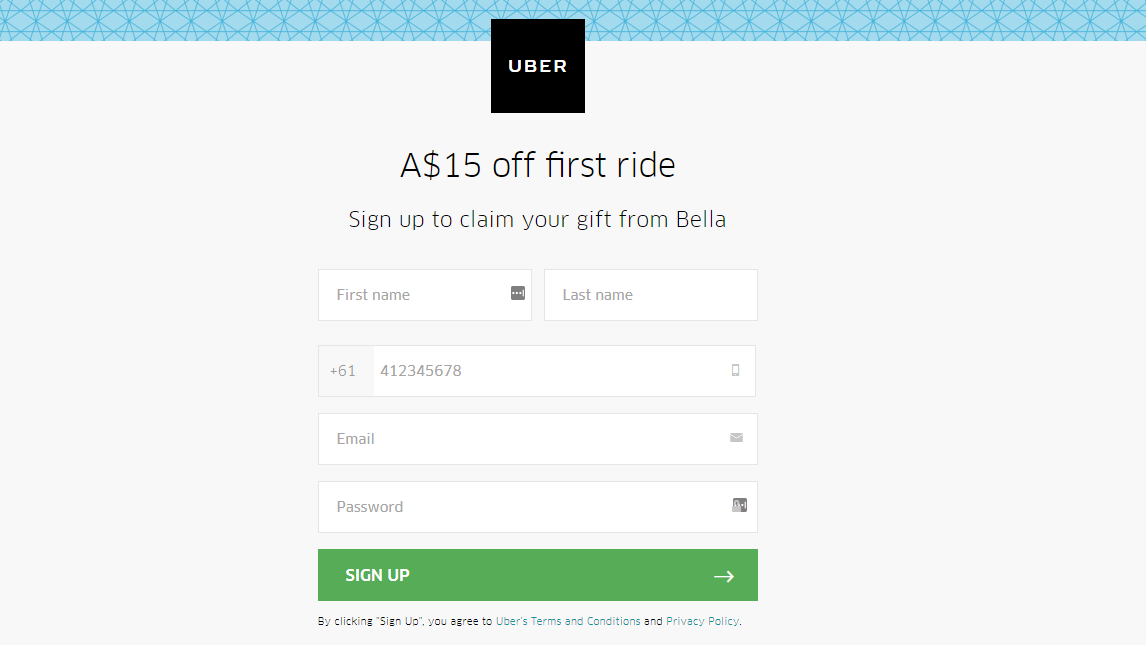The width and height of the screenshot is (1146, 645).
Task: Open Uber's Terms and Conditions
Action: (x=568, y=620)
